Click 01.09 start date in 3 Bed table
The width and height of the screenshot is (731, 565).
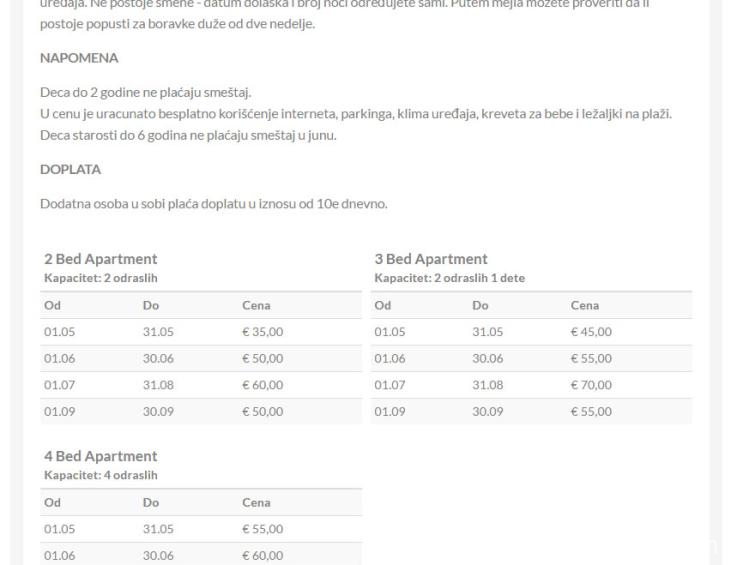coord(389,411)
